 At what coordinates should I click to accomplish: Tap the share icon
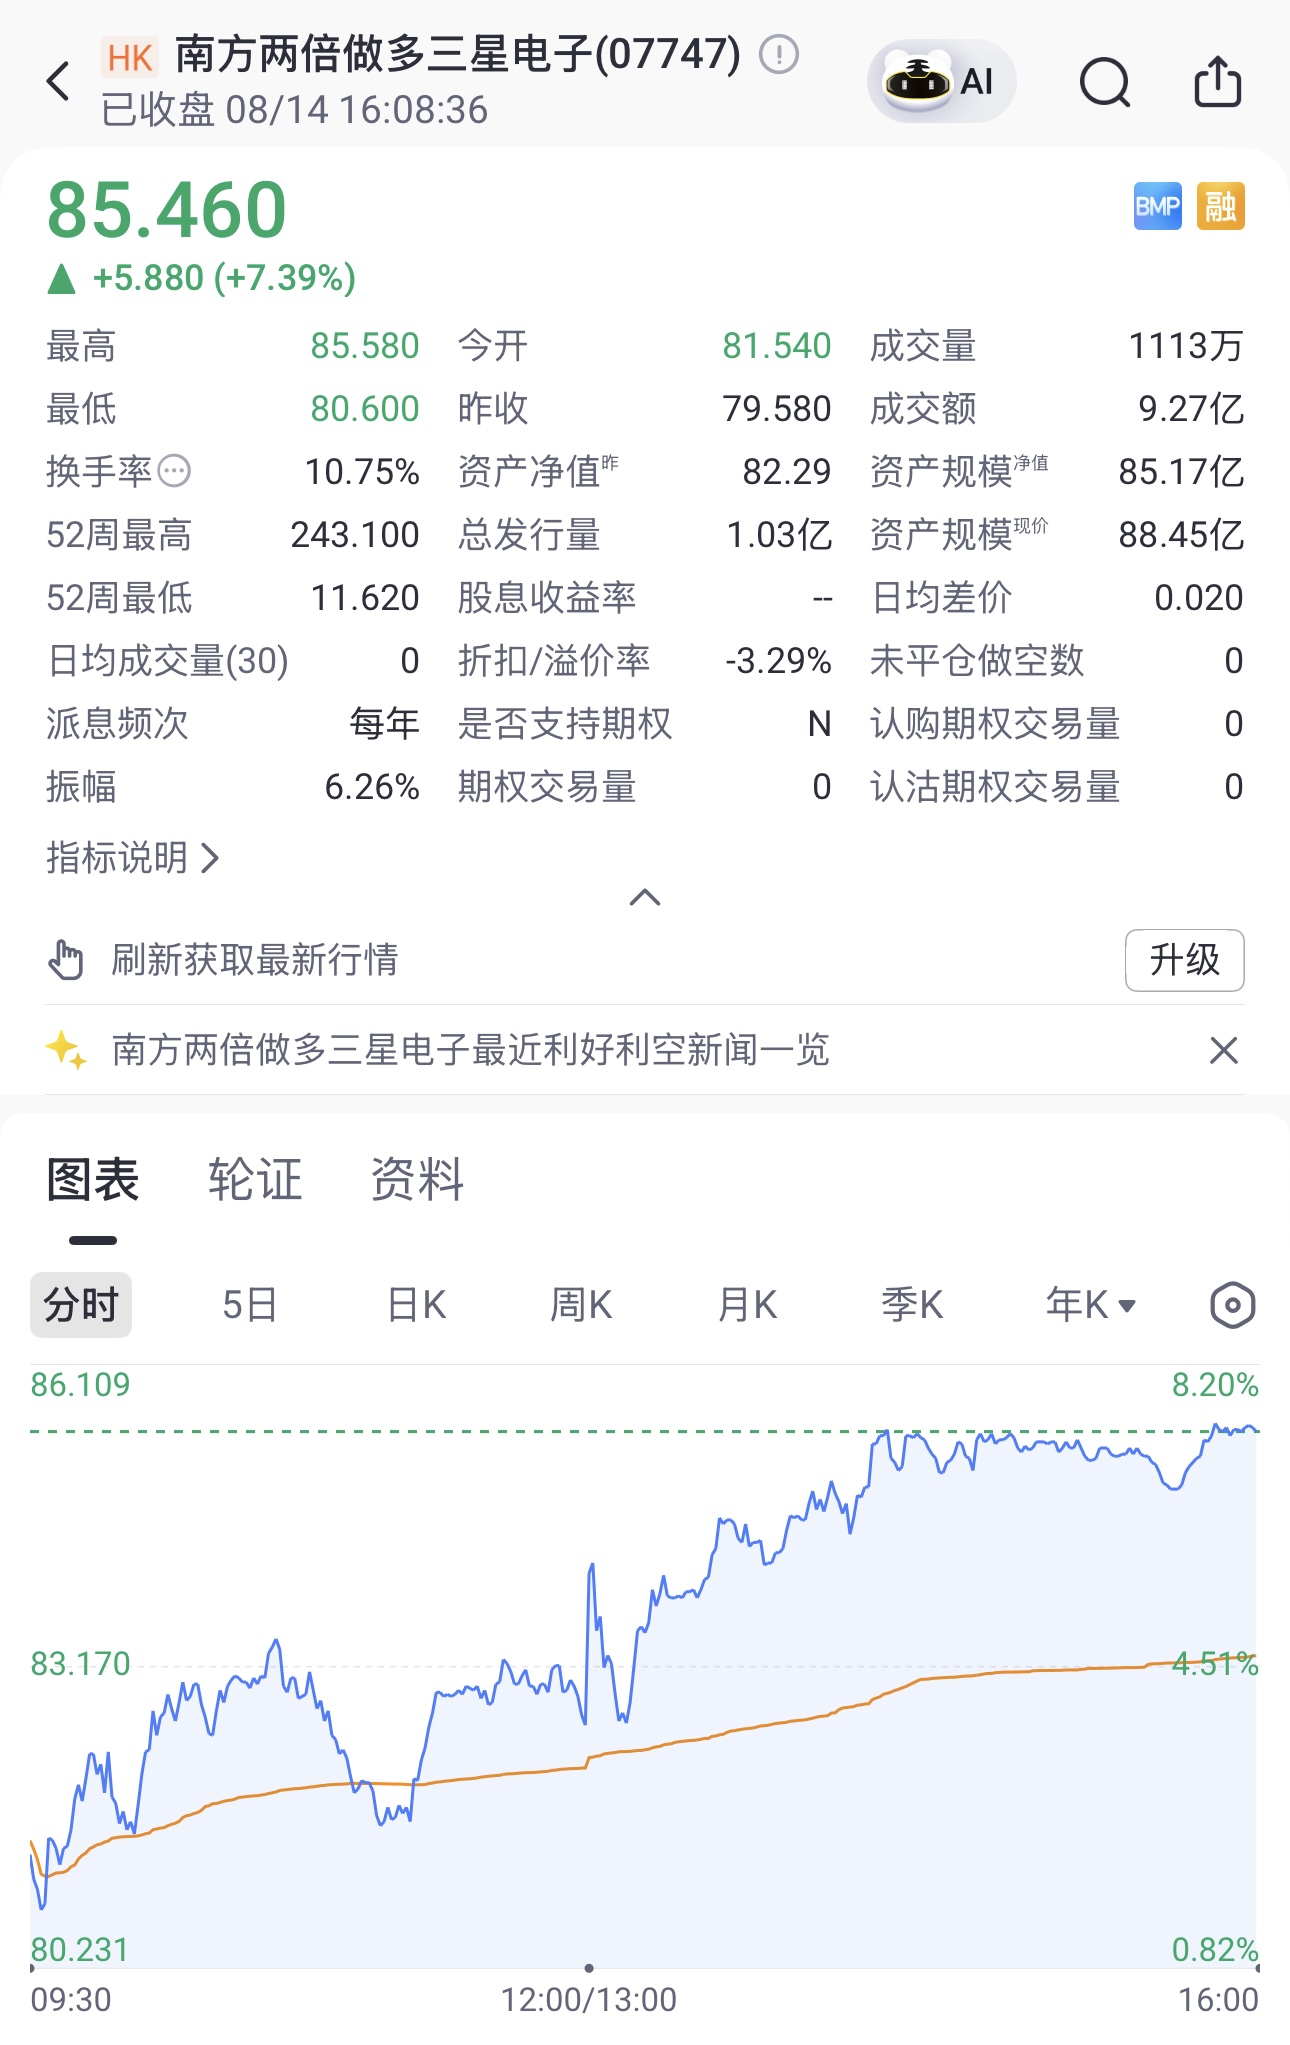(x=1218, y=81)
